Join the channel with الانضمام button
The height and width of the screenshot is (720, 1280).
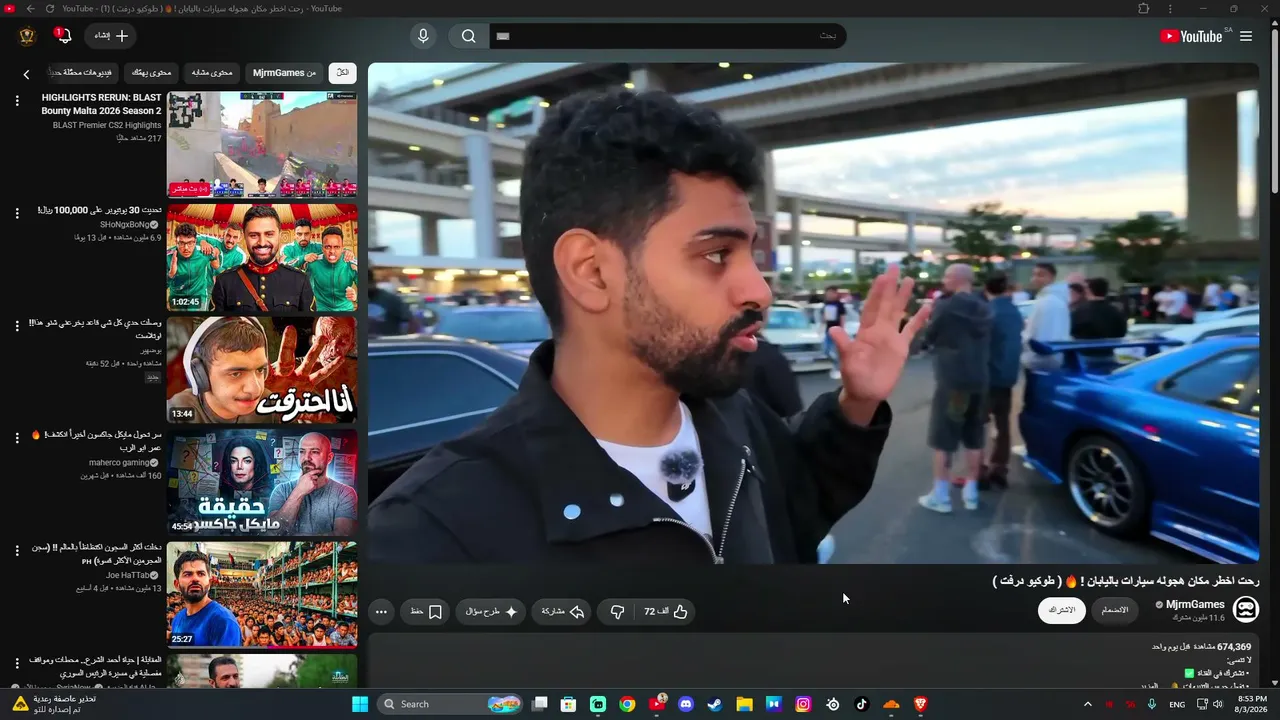1115,610
